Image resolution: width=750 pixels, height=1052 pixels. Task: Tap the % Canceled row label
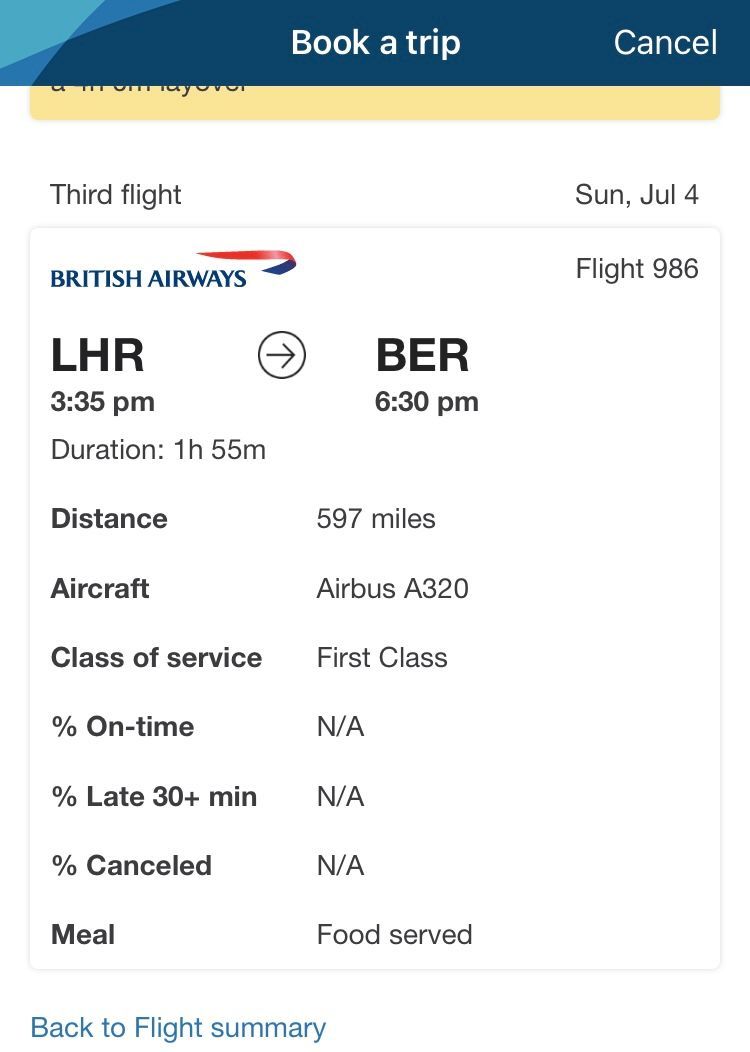[x=131, y=865]
